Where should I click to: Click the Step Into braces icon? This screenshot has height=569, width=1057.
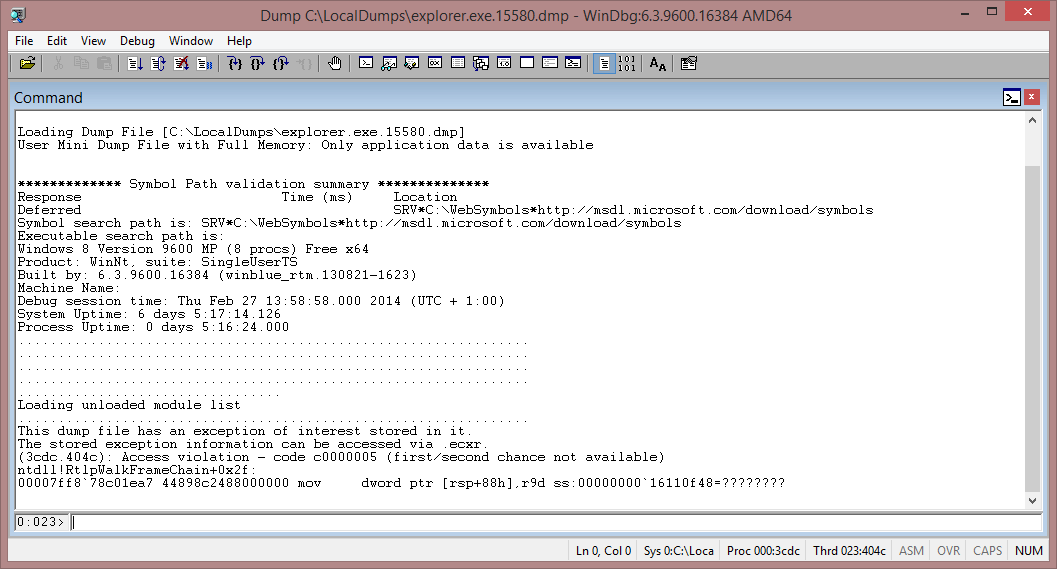tap(235, 63)
